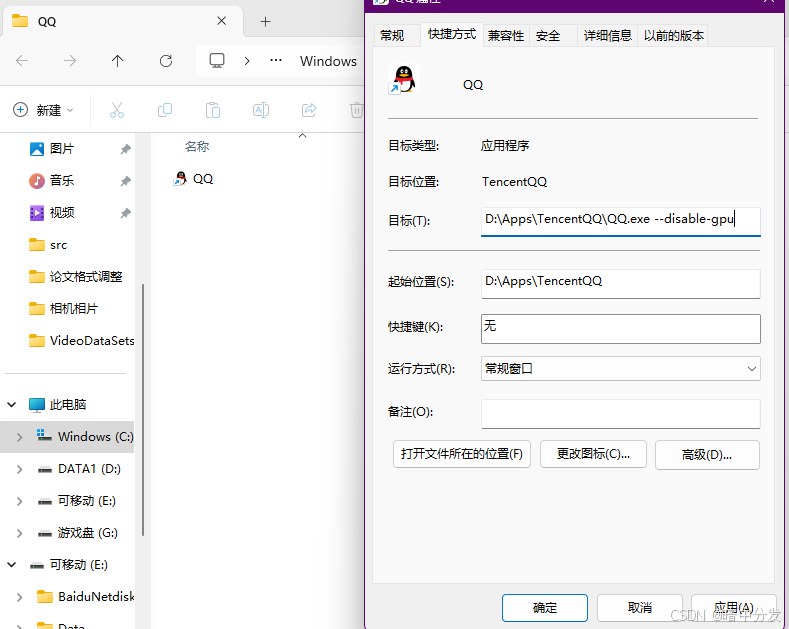
Task: Go forward with the right arrow
Action: (x=70, y=61)
